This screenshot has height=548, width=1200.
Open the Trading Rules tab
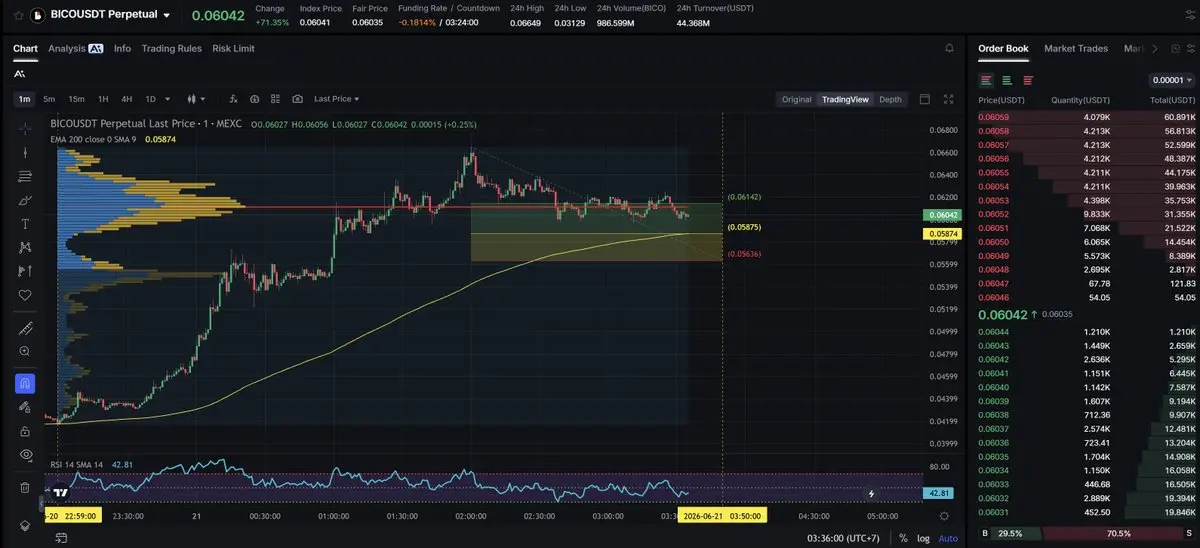pyautogui.click(x=172, y=48)
